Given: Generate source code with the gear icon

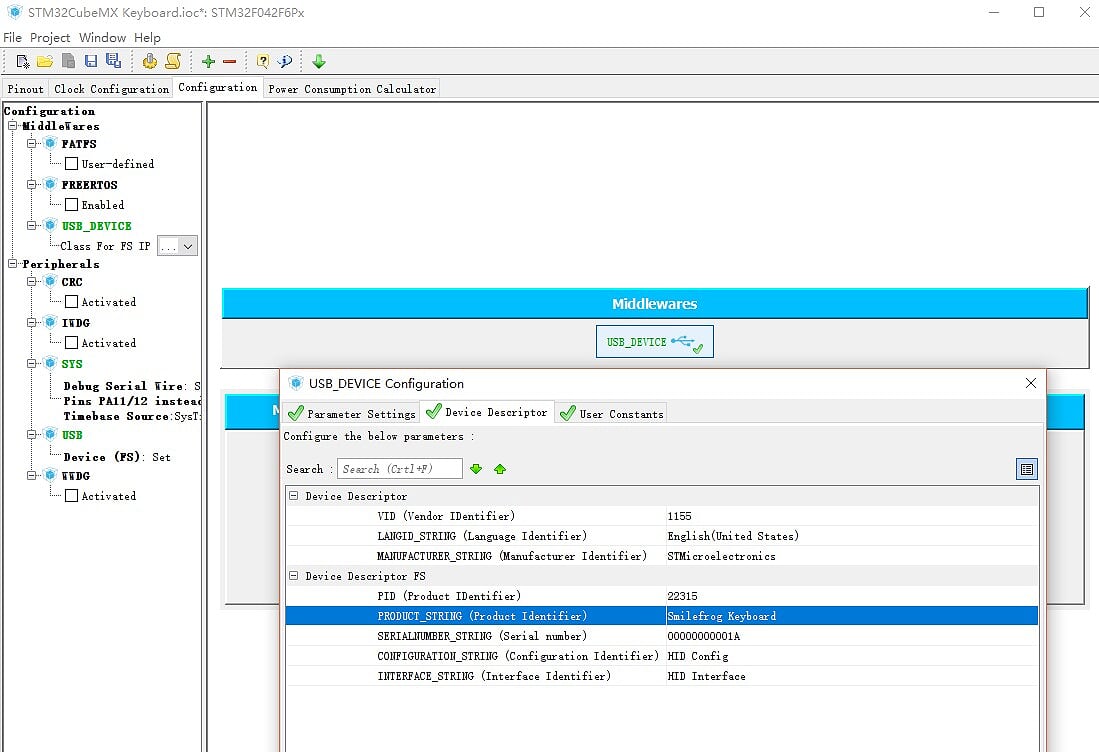Looking at the screenshot, I should (149, 62).
